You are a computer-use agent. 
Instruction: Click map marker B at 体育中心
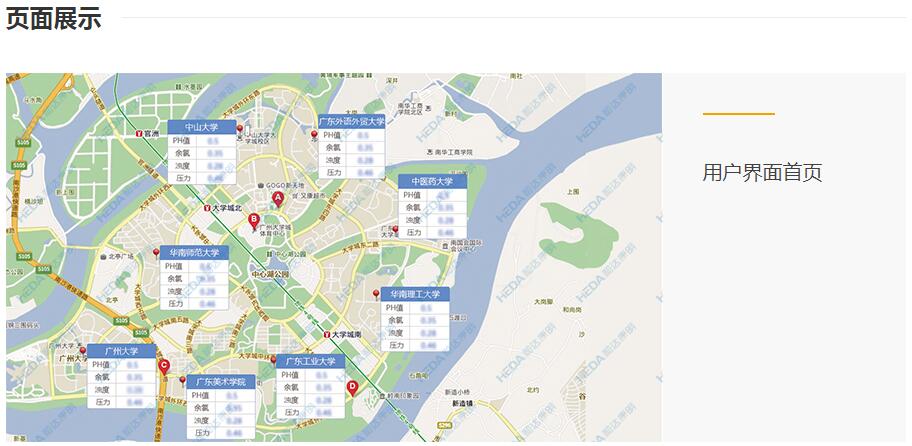254,221
